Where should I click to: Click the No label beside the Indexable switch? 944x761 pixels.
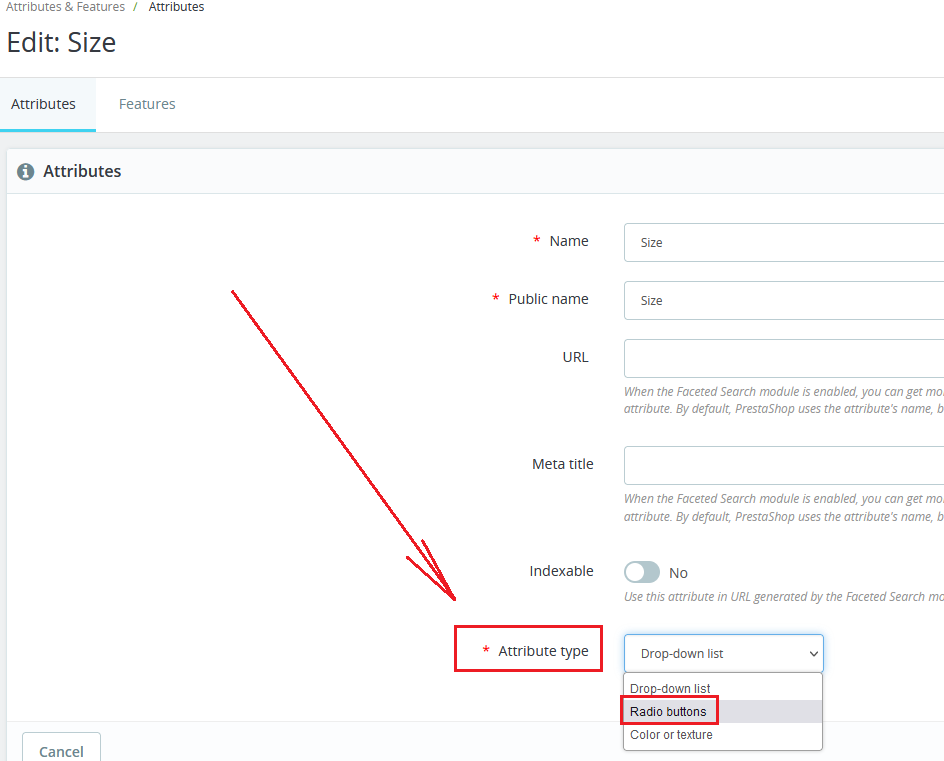tap(678, 573)
